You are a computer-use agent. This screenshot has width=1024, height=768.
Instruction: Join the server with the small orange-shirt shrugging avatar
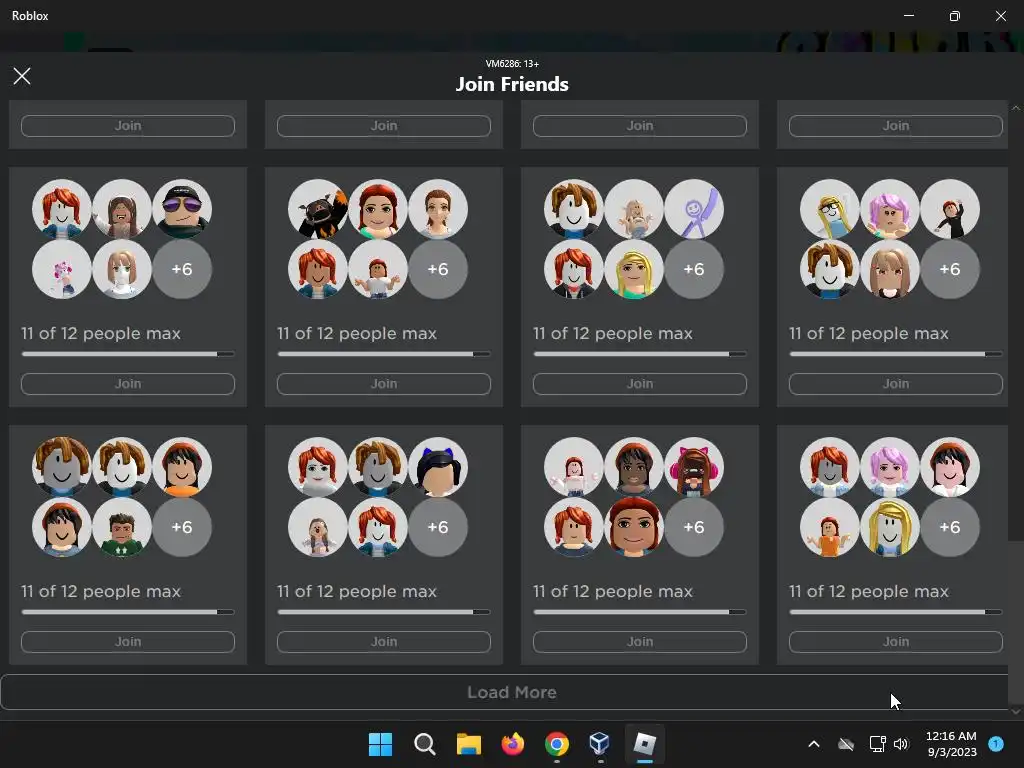(x=896, y=642)
